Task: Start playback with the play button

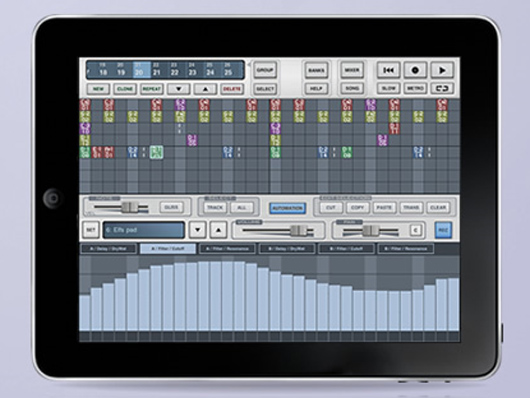Action: click(442, 70)
